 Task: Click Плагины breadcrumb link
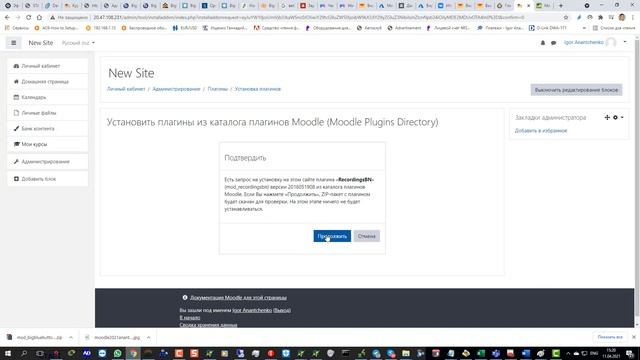pyautogui.click(x=218, y=89)
